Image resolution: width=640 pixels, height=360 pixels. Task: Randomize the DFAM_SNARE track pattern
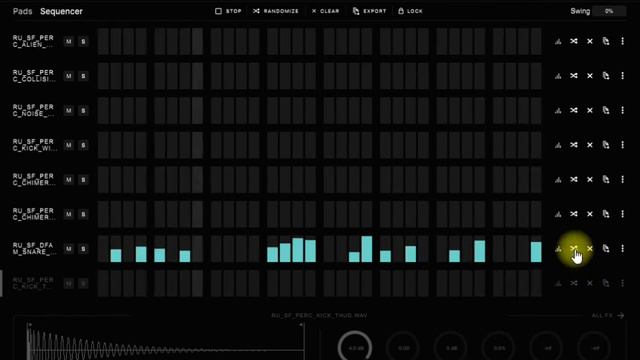[574, 249]
